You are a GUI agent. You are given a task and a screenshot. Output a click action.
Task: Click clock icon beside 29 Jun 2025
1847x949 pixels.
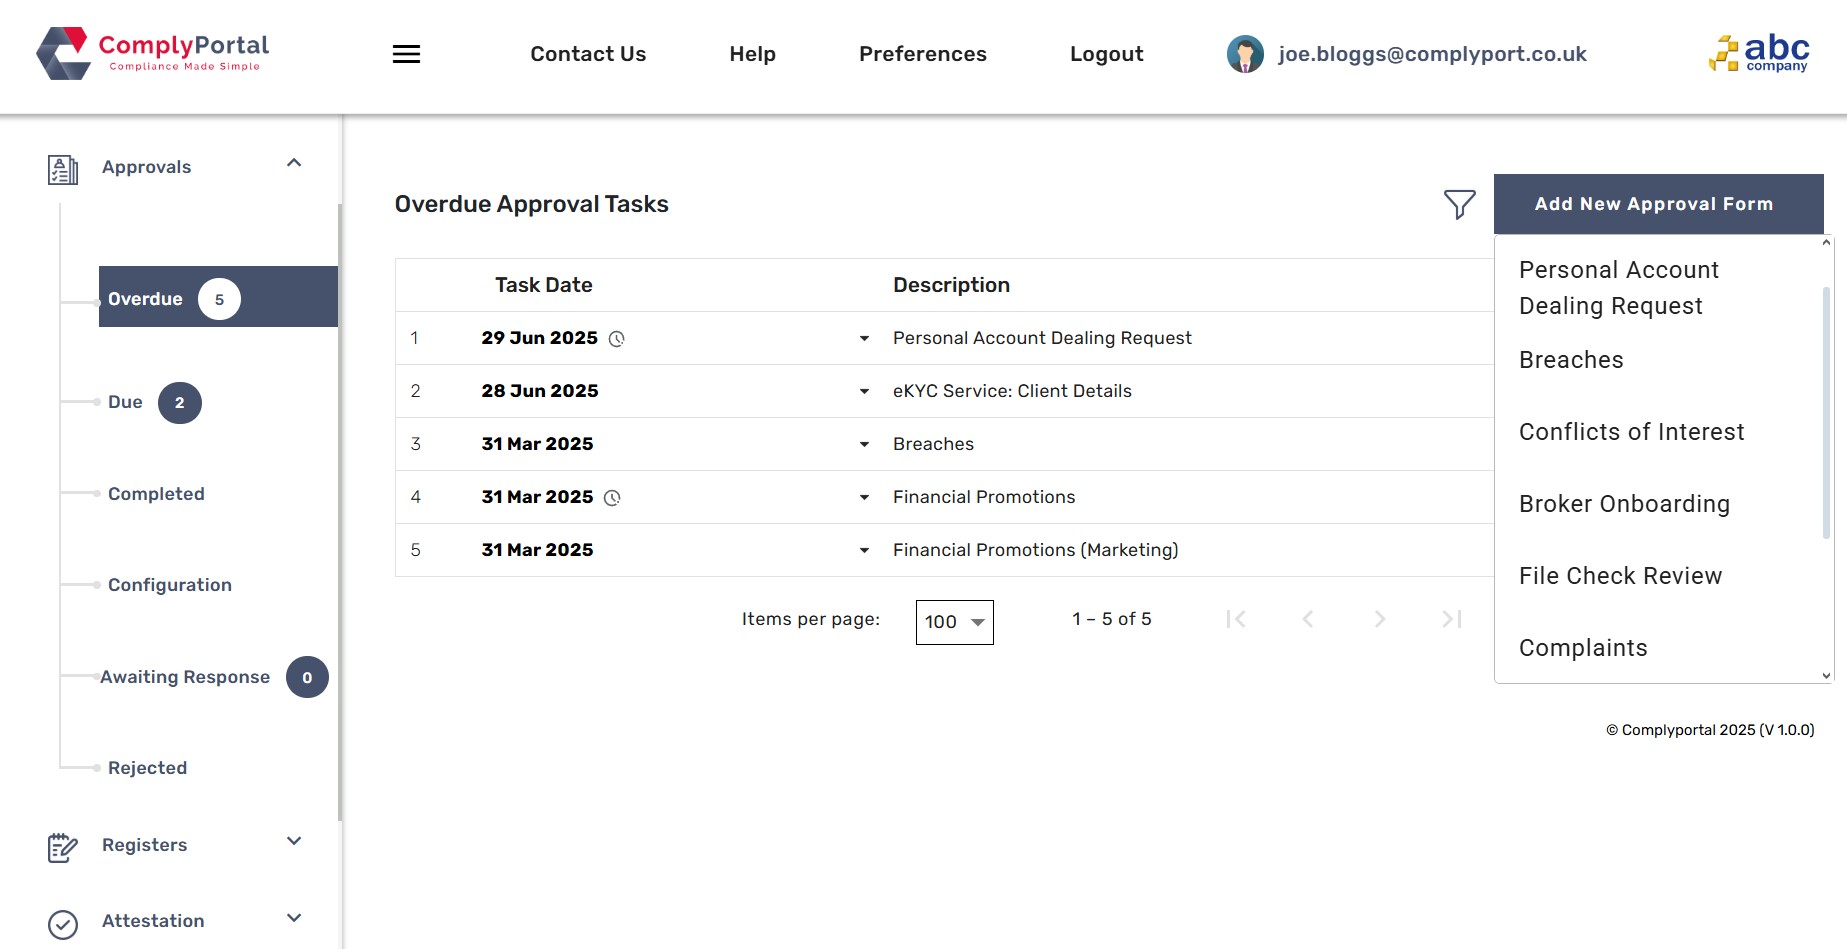pos(617,339)
